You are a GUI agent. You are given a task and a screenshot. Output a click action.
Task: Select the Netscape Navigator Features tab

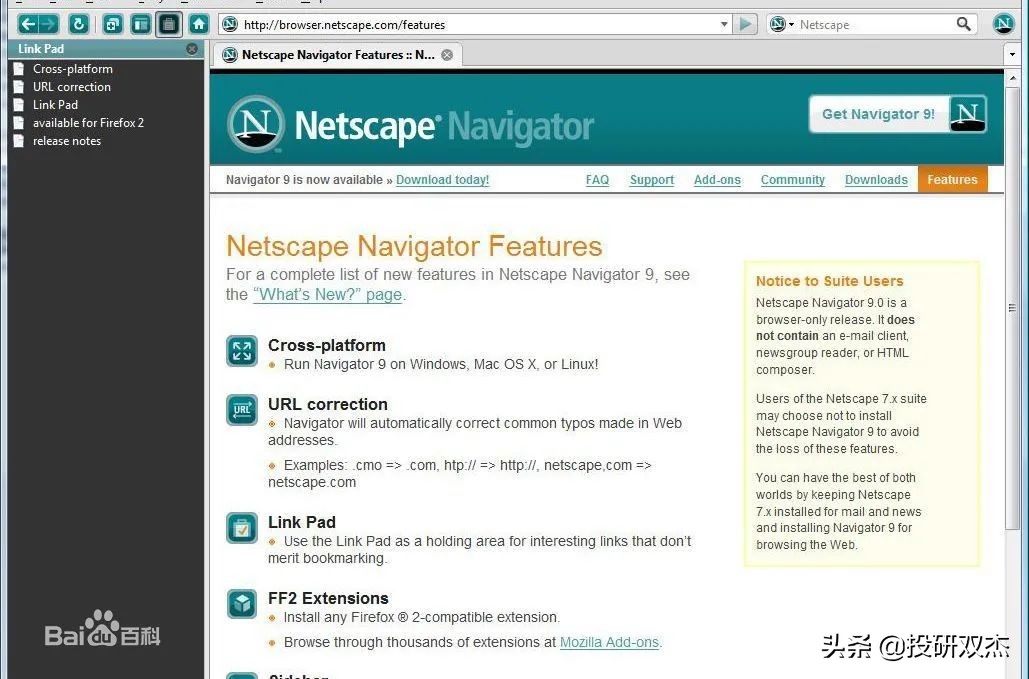click(338, 55)
